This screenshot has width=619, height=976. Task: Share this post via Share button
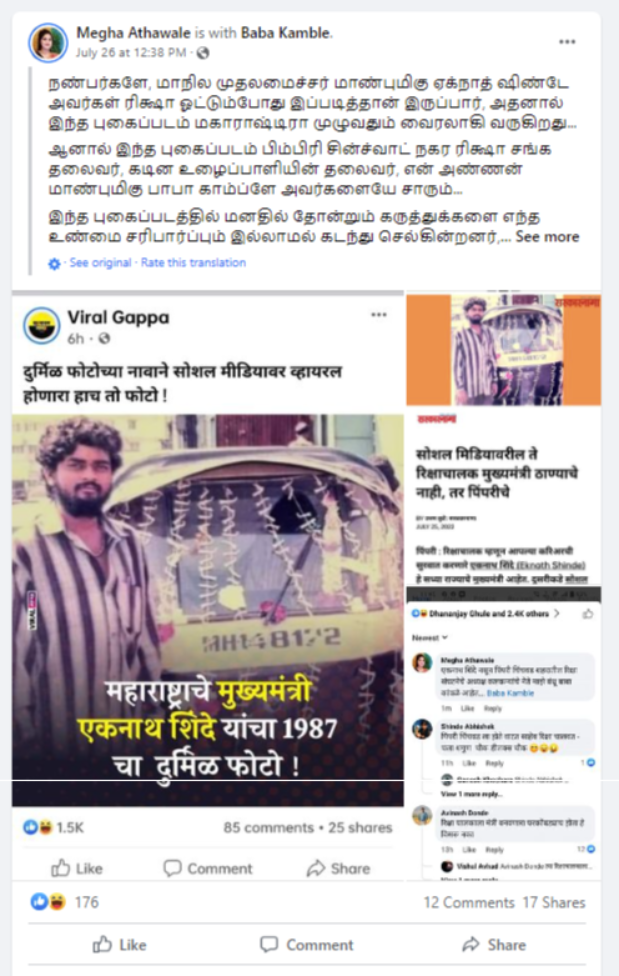[494, 945]
